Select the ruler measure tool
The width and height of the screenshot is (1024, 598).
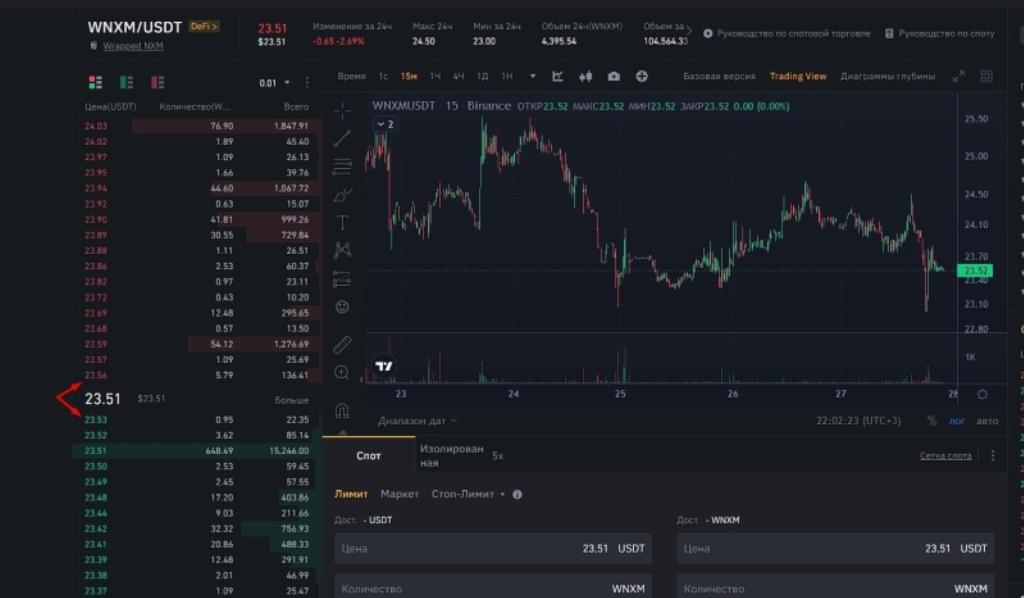click(x=342, y=344)
